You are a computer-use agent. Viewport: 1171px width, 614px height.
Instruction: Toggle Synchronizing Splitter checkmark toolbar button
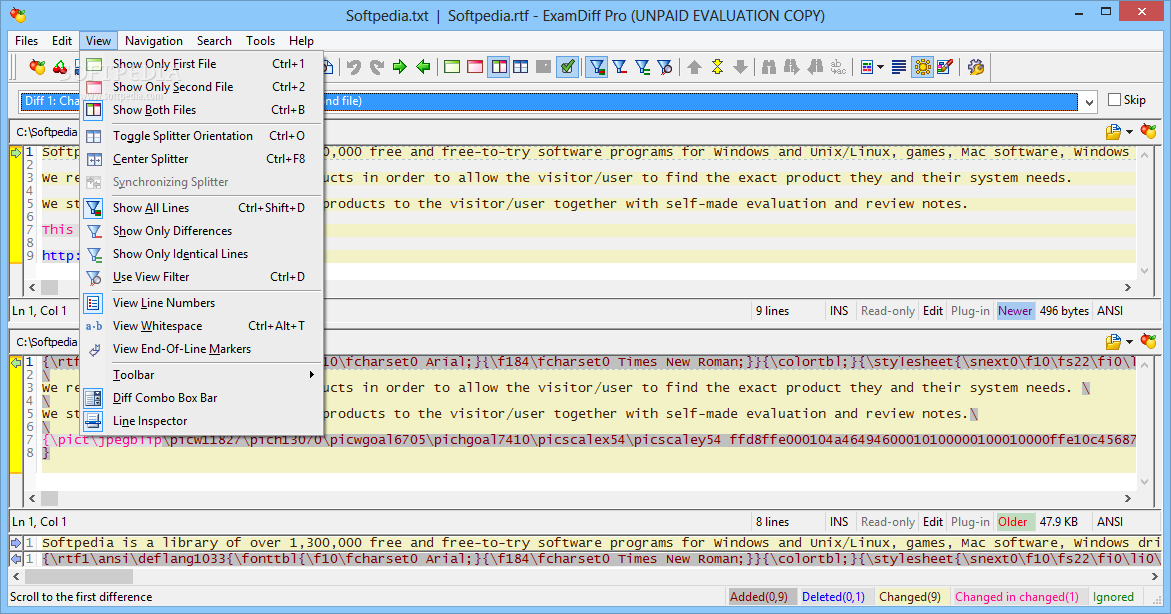click(568, 67)
